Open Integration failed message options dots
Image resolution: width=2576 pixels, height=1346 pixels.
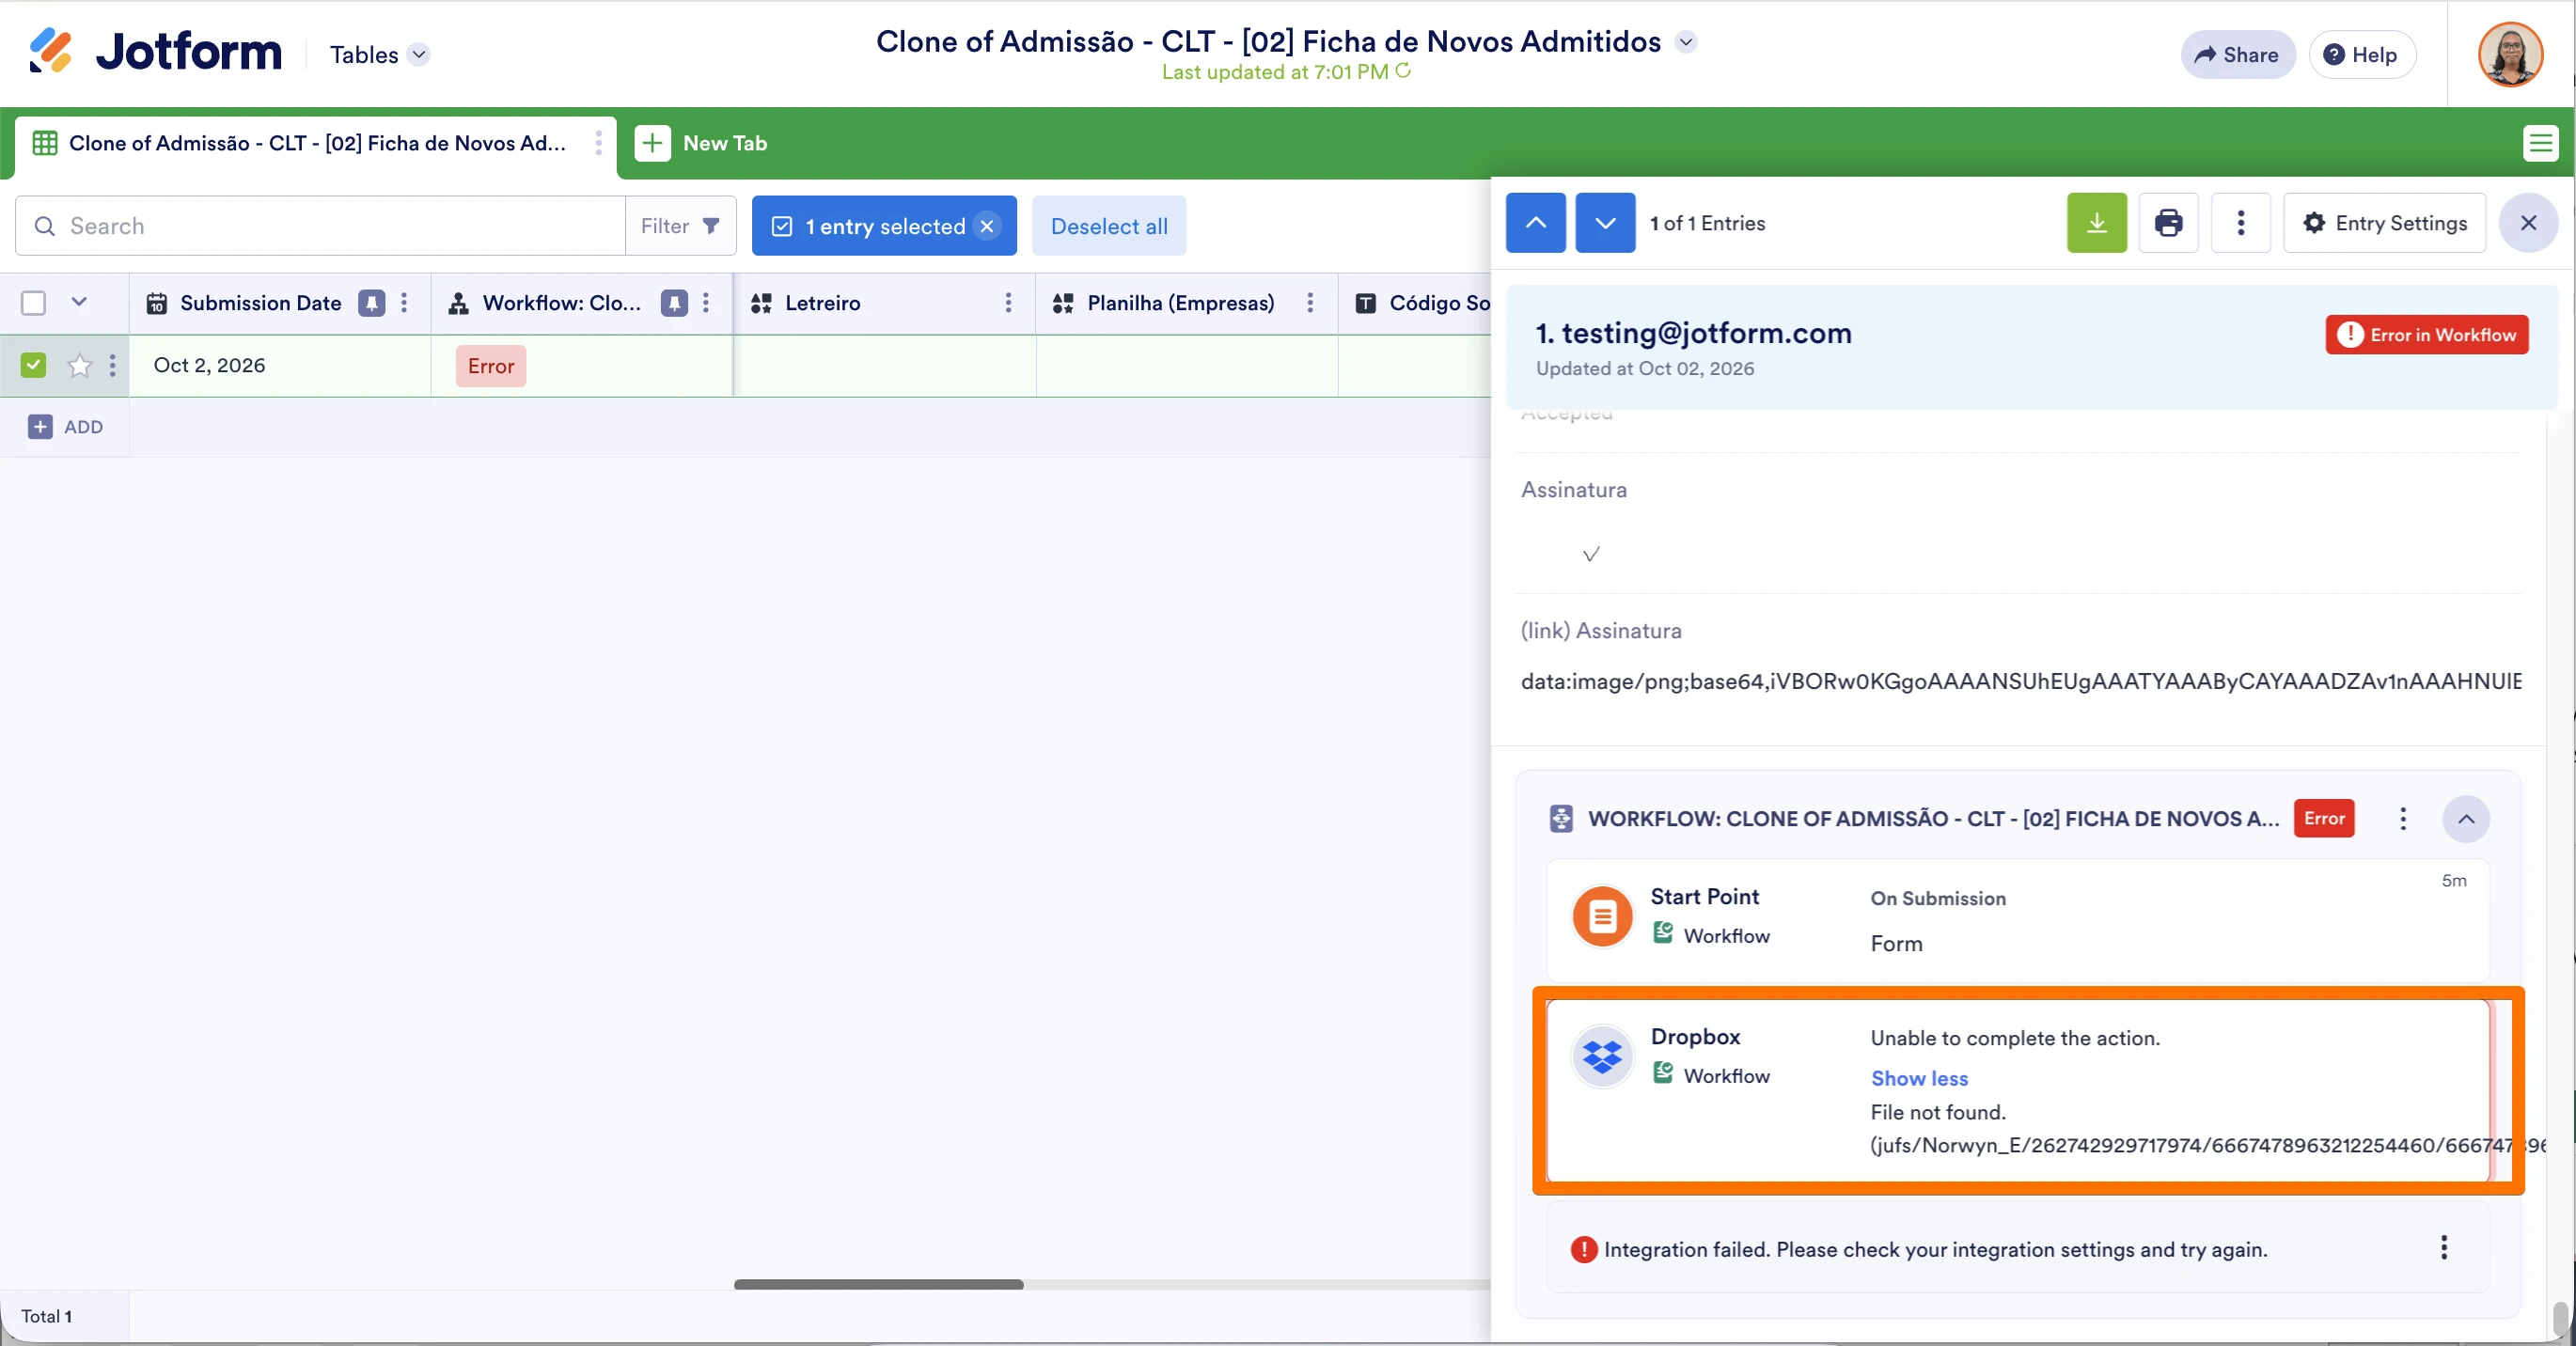click(2444, 1248)
